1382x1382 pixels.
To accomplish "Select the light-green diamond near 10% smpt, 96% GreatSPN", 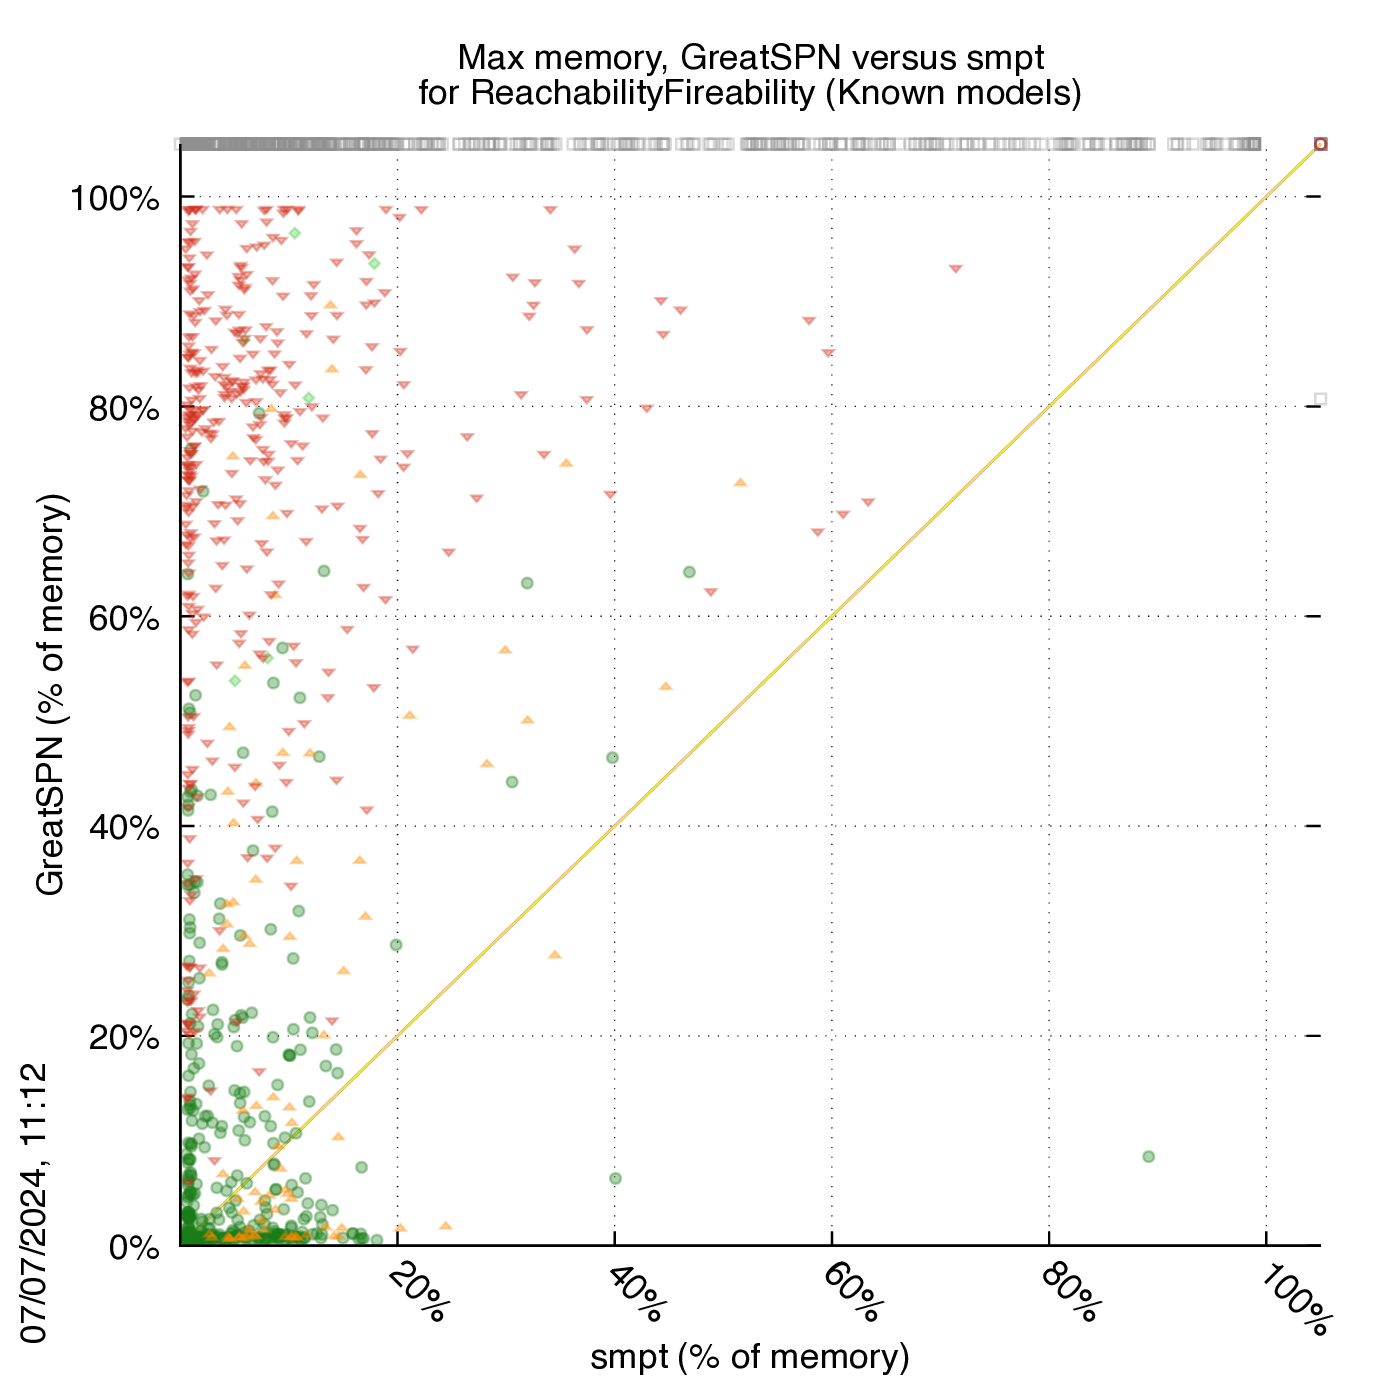I will pyautogui.click(x=294, y=233).
